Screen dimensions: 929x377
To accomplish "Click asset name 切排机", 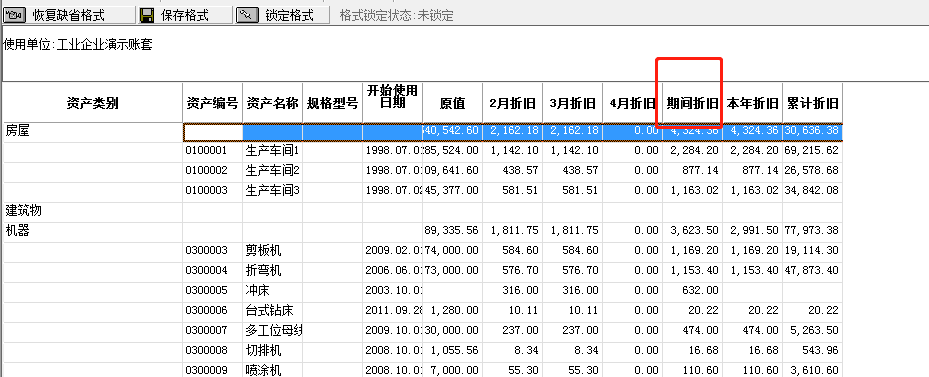I will (x=264, y=351).
